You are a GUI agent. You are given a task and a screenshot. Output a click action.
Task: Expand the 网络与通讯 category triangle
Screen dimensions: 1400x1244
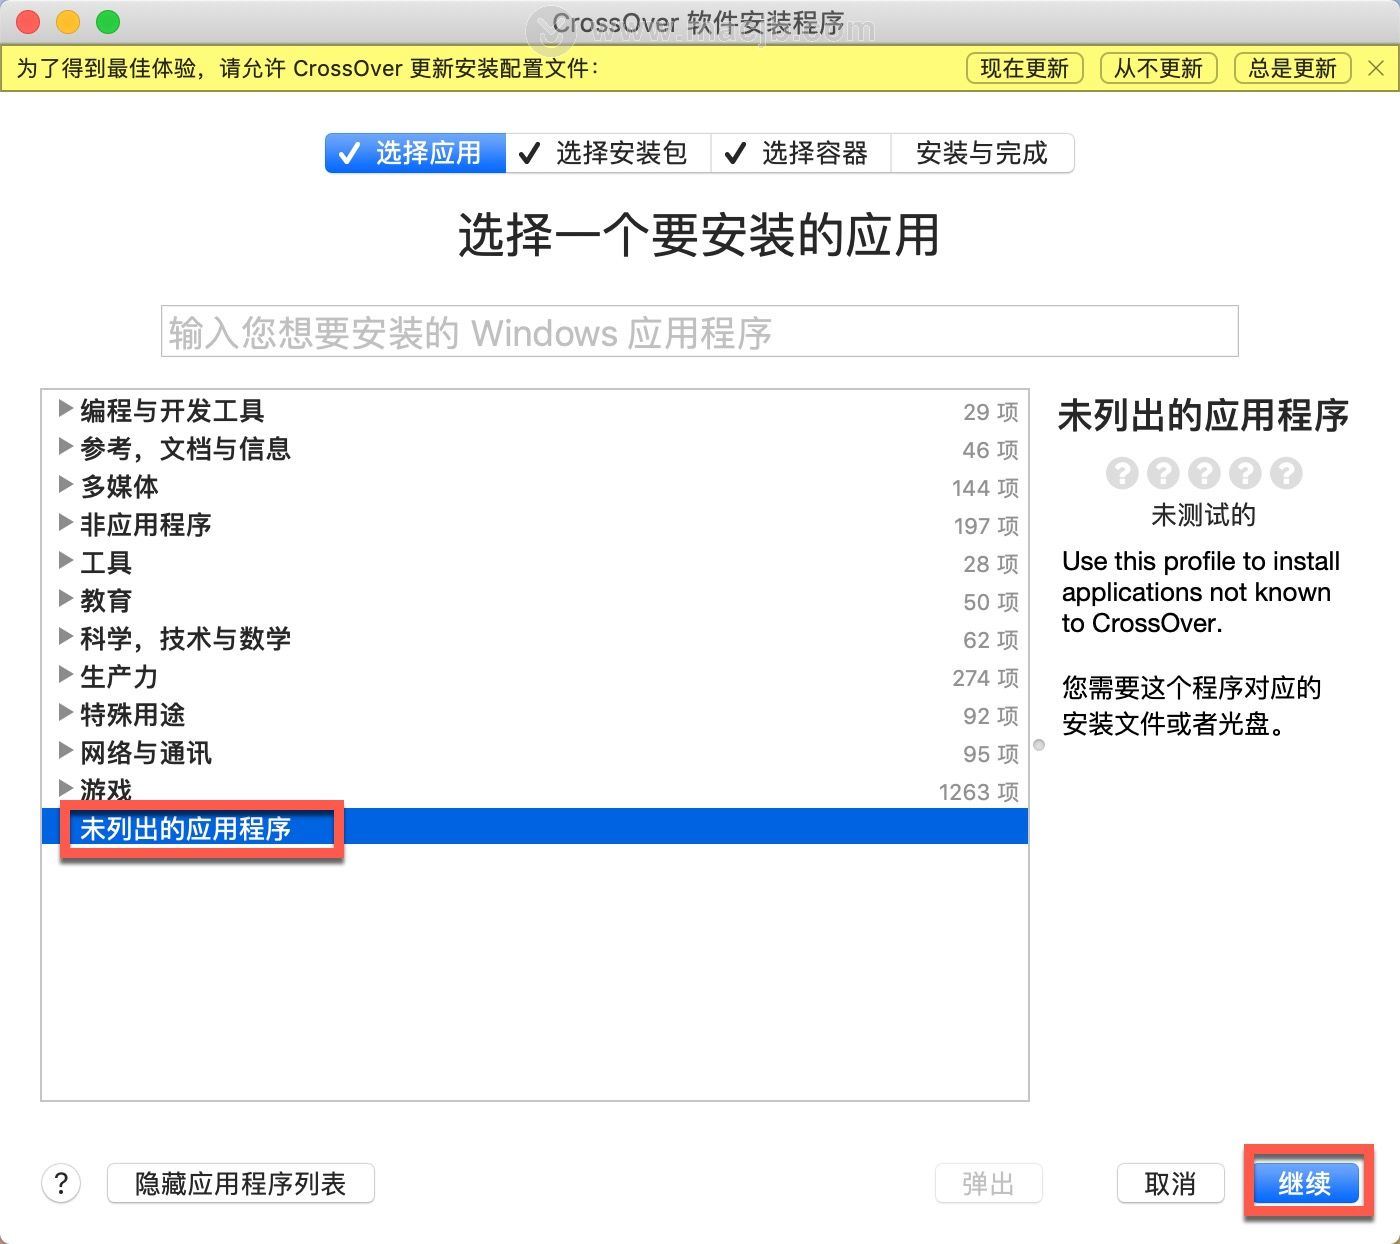[x=65, y=750]
